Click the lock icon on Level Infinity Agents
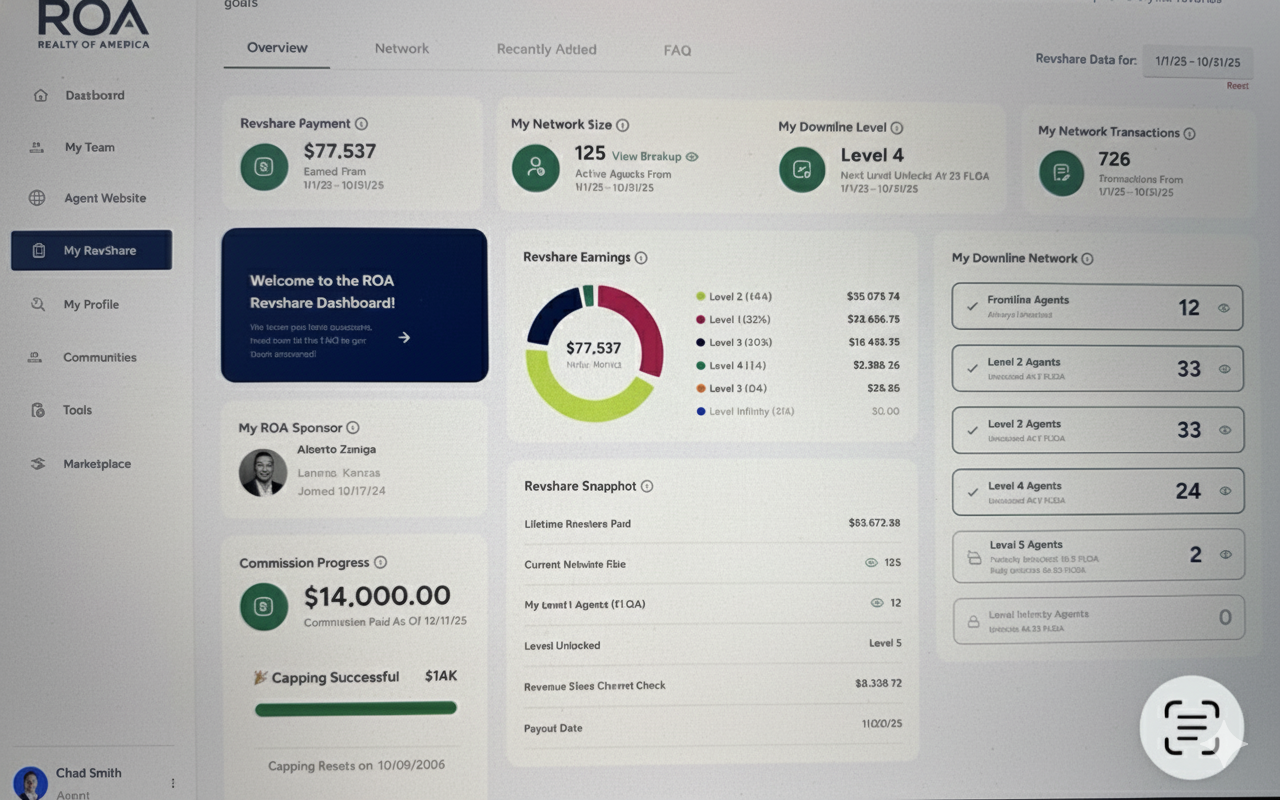Screen dimensions: 1280x800 pos(972,621)
